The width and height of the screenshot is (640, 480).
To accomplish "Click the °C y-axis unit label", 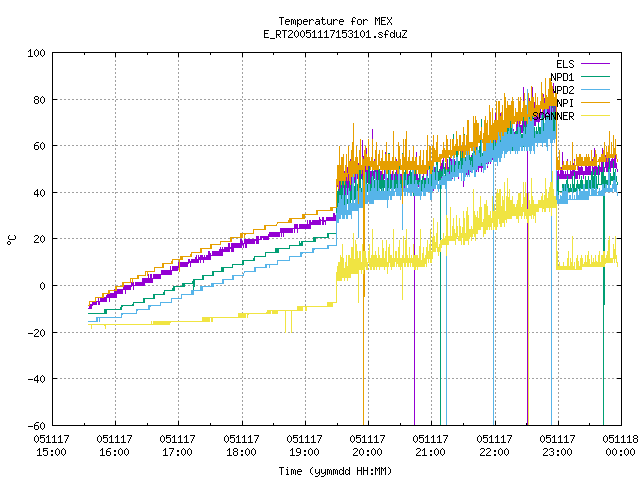I will [x=12, y=240].
